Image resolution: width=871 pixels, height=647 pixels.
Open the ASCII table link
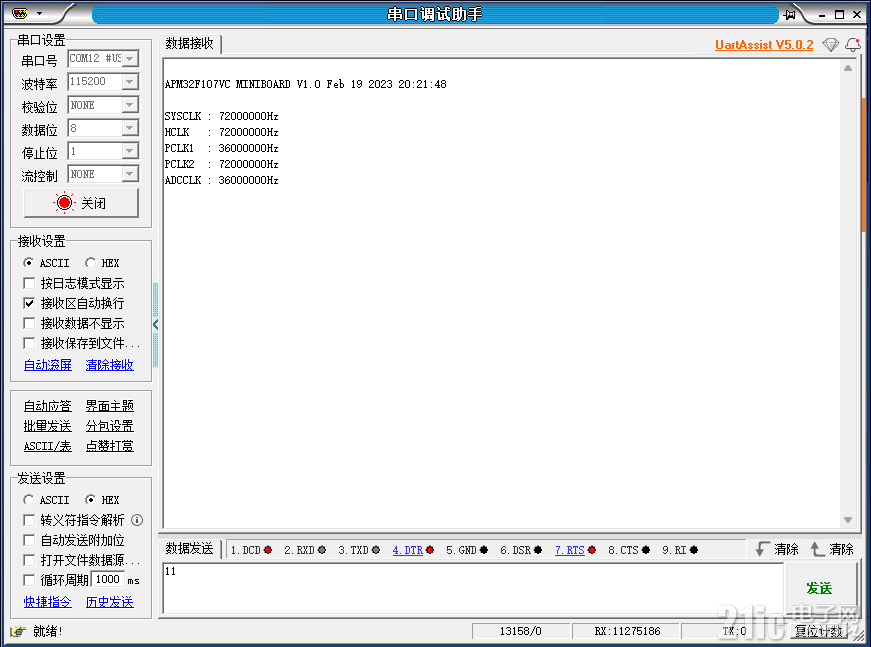point(48,446)
